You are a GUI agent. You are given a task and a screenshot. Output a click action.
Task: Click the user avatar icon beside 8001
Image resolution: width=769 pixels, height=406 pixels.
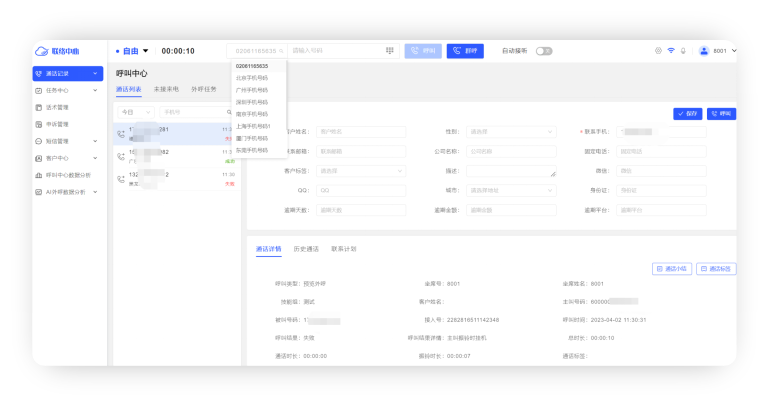(x=704, y=51)
